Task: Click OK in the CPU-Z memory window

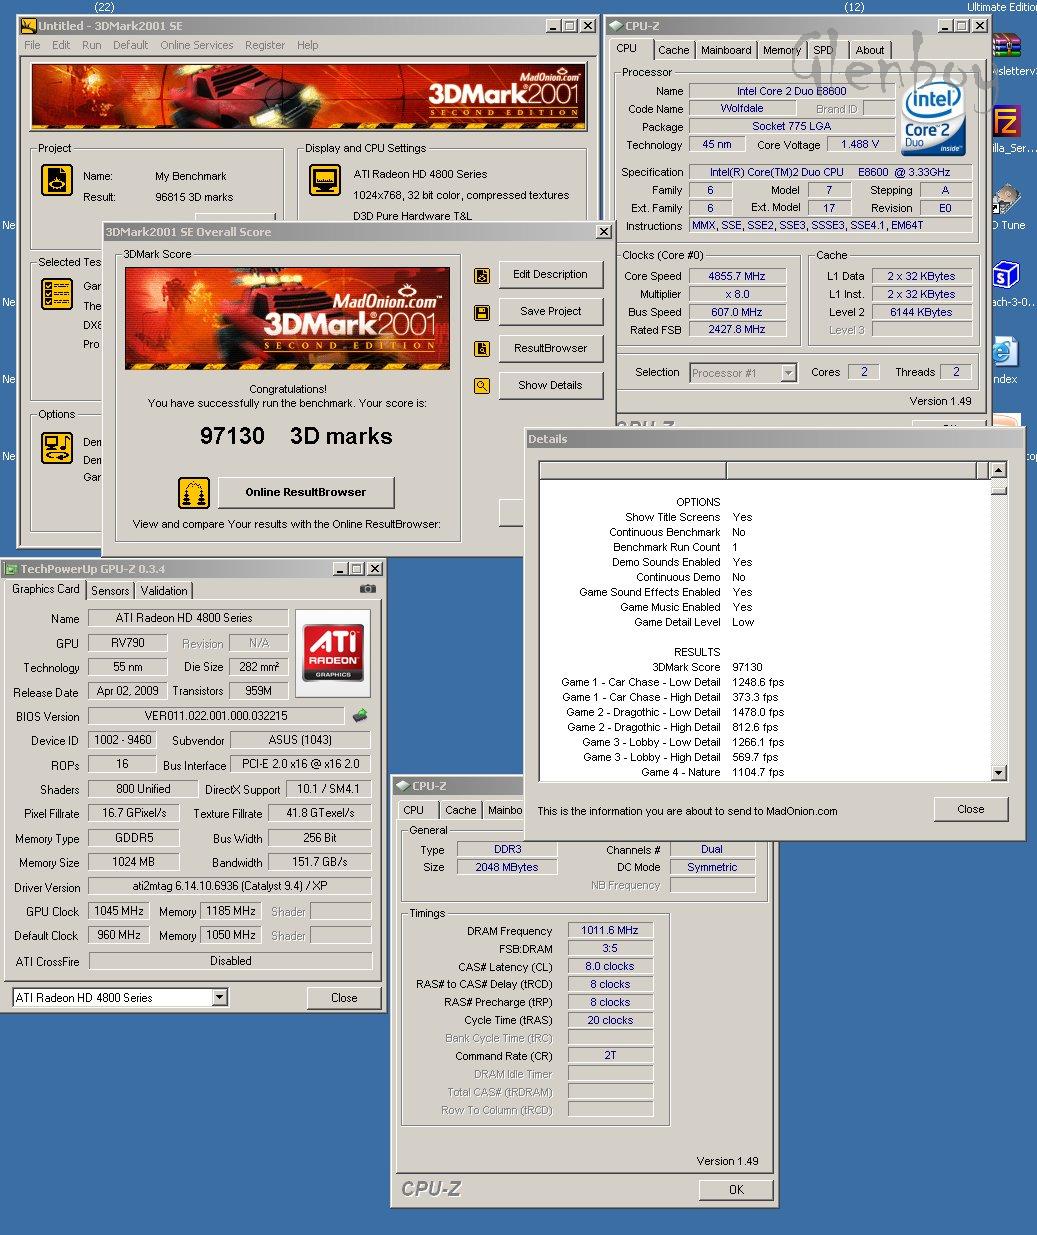Action: pos(736,1190)
